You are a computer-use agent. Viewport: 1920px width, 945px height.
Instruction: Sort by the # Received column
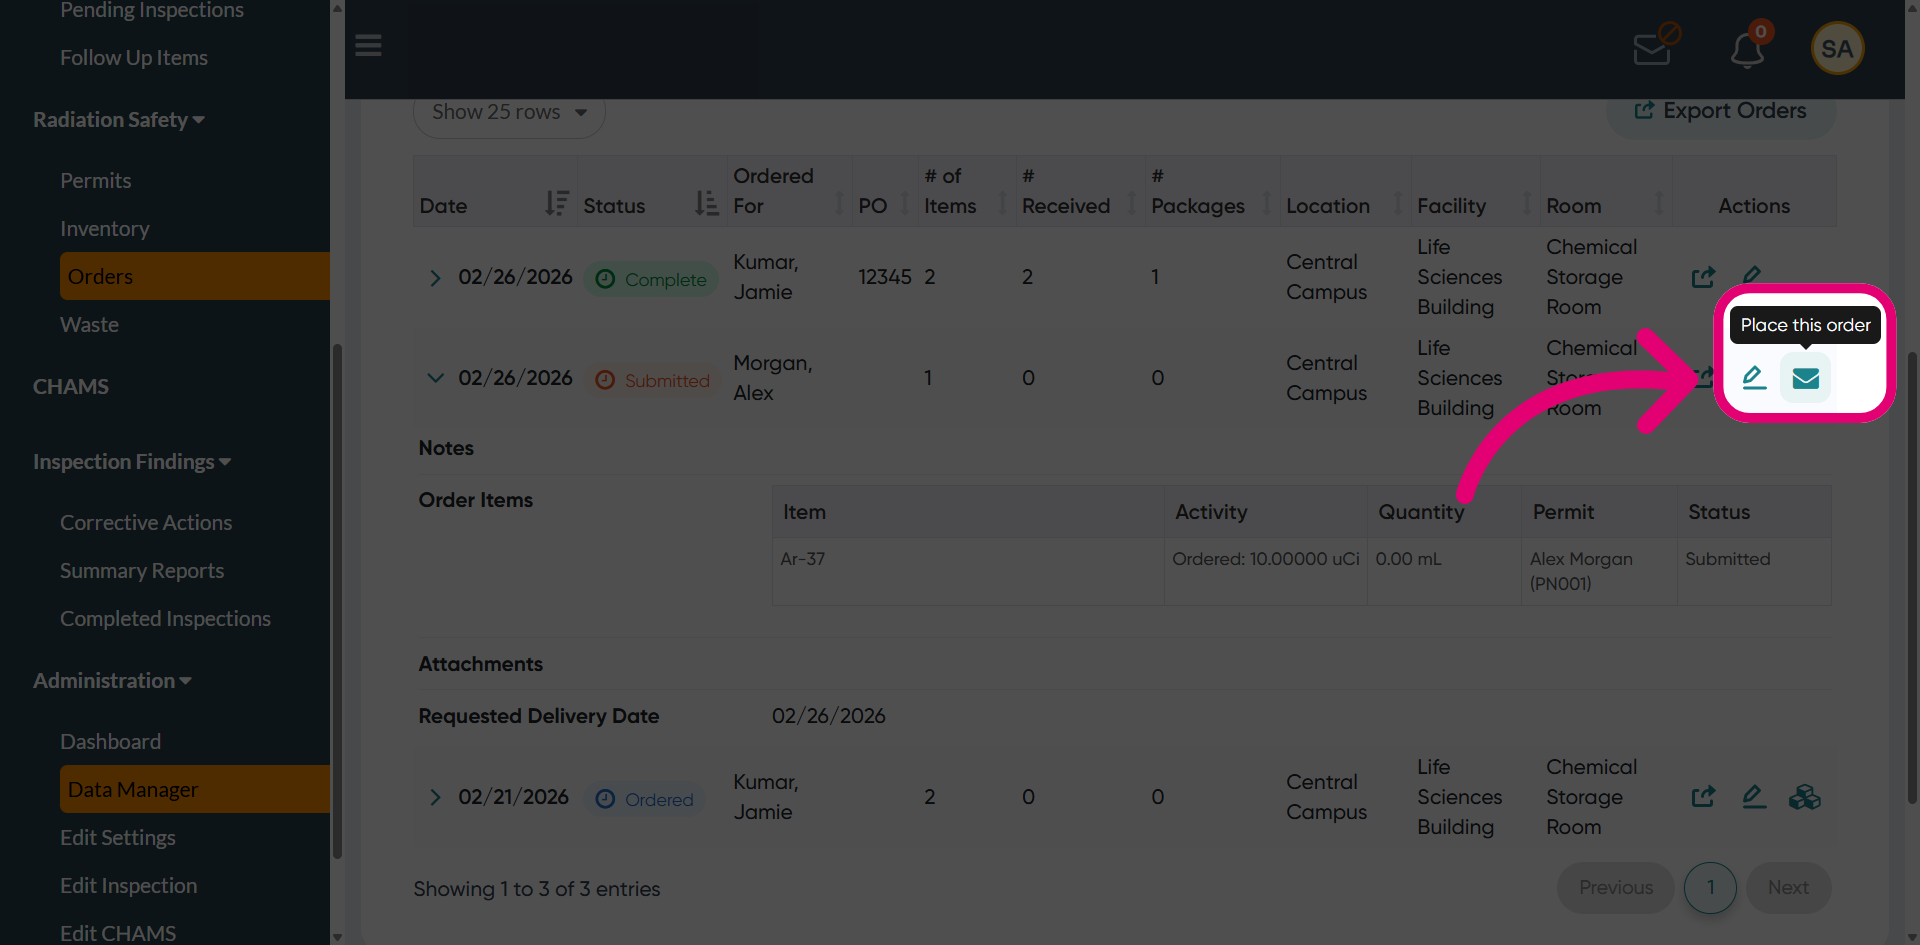pyautogui.click(x=1080, y=191)
